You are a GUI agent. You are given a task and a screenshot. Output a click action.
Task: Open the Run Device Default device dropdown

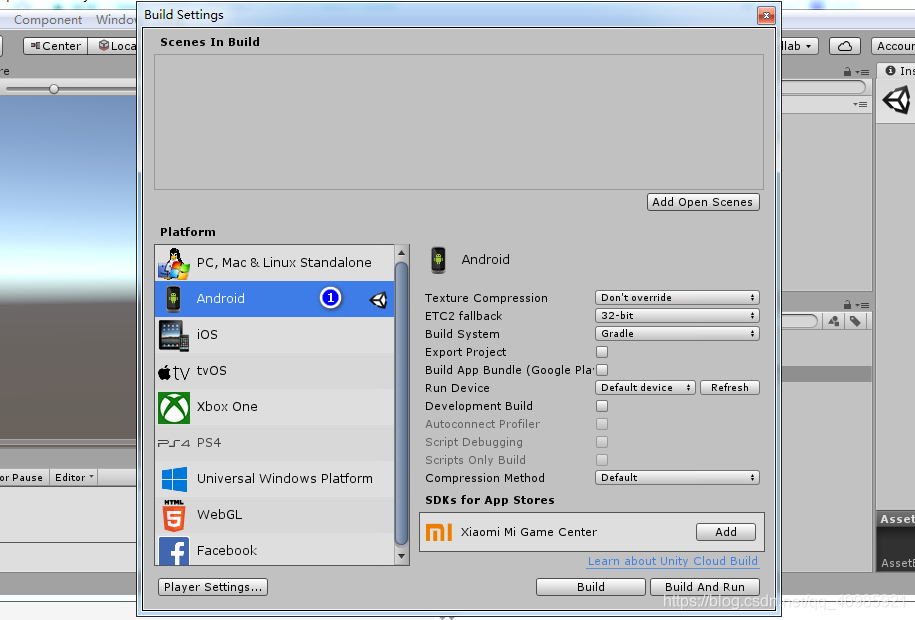(x=645, y=388)
